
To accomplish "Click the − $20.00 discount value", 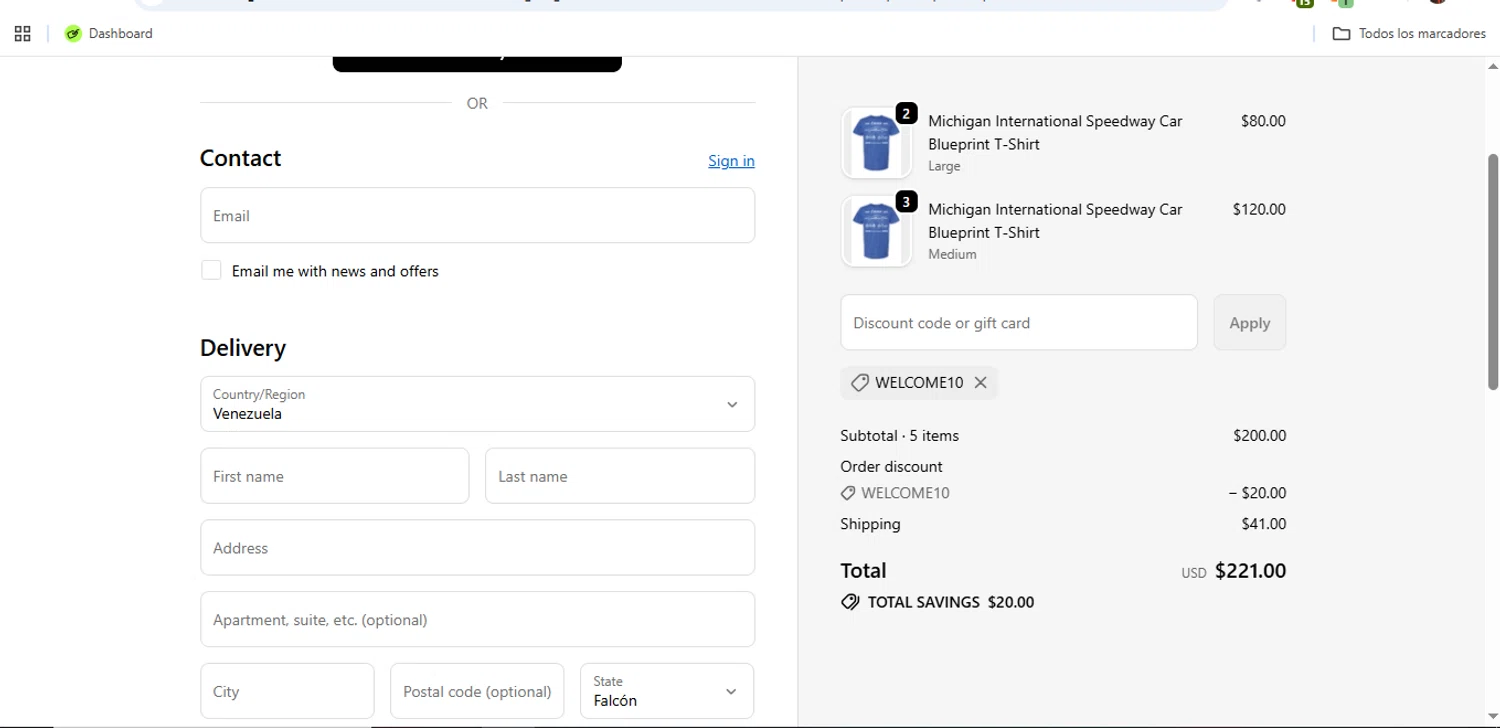I will pyautogui.click(x=1257, y=493).
